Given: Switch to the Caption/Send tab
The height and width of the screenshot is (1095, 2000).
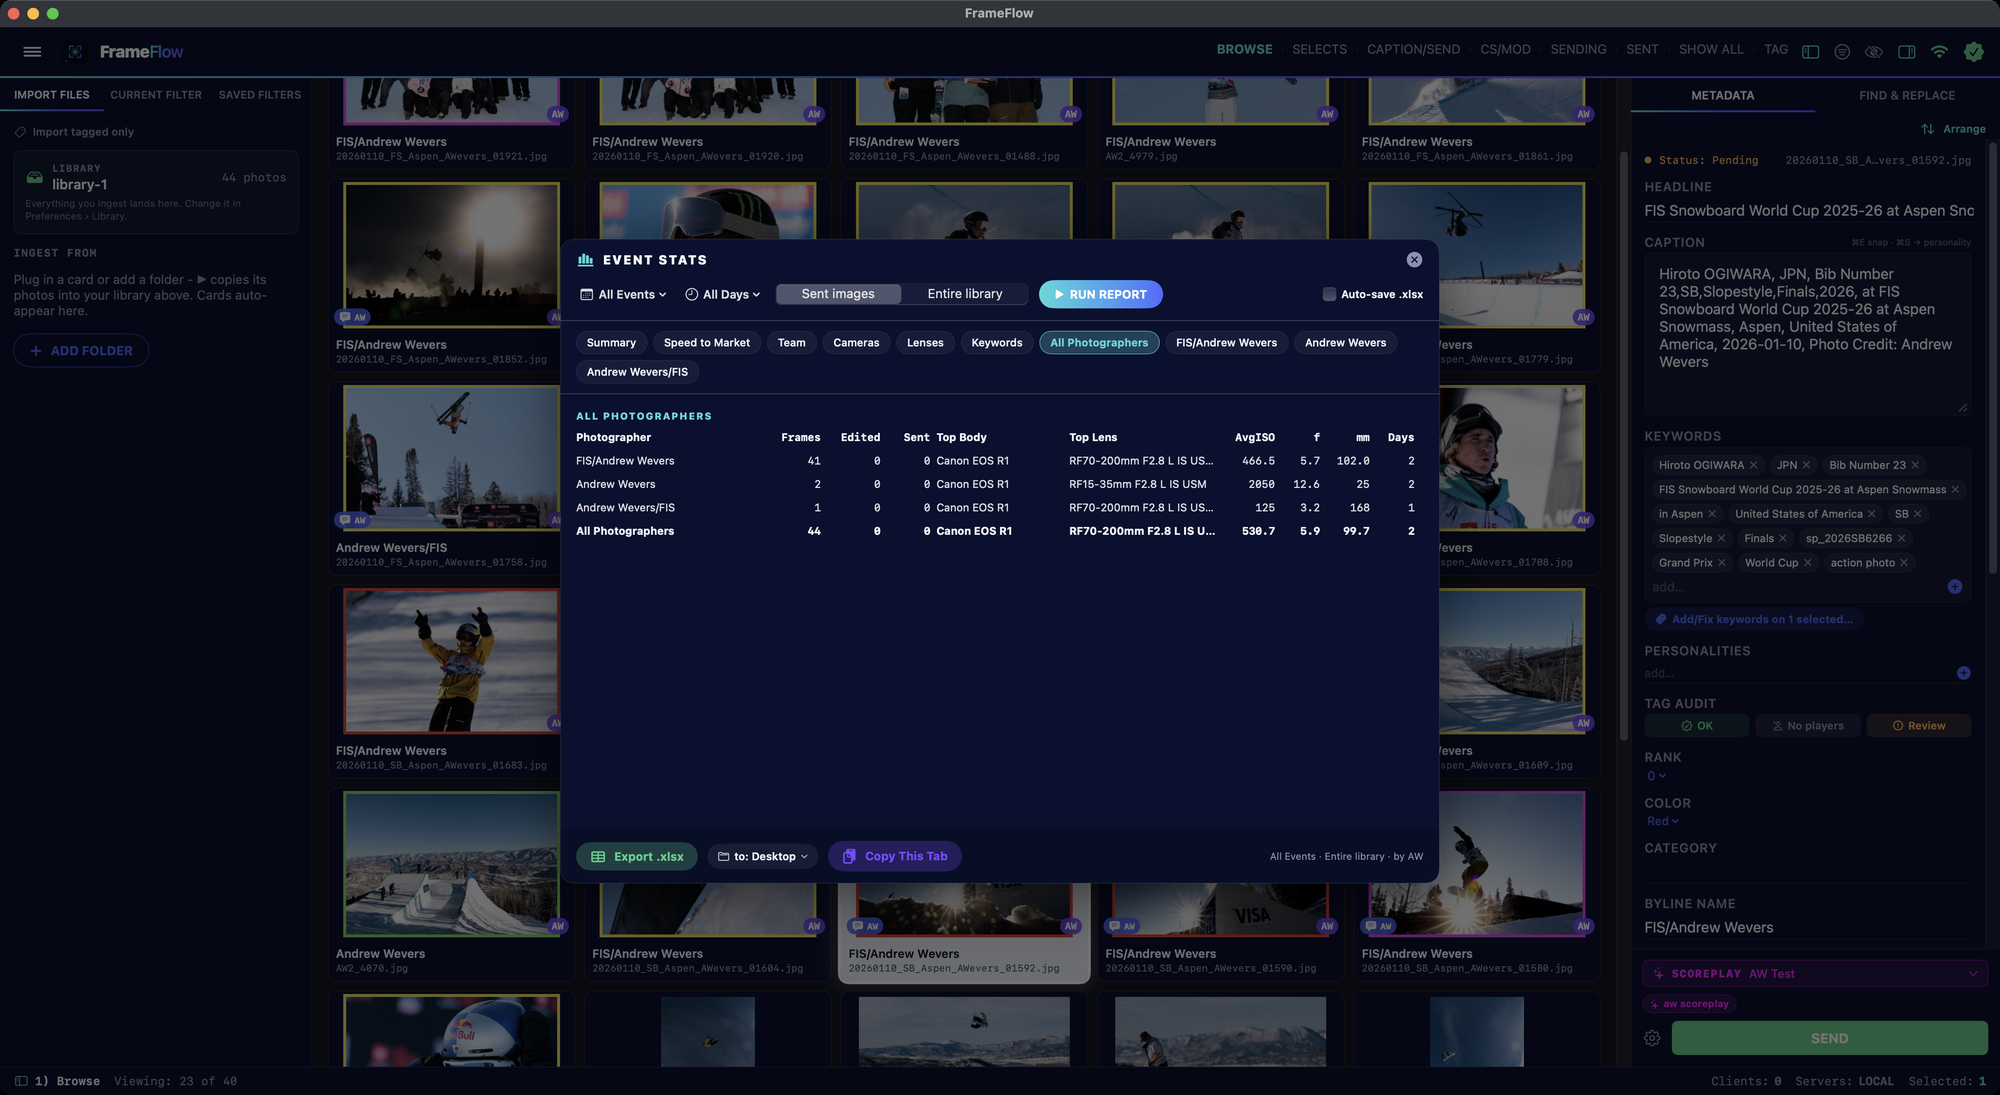Looking at the screenshot, I should (1413, 50).
